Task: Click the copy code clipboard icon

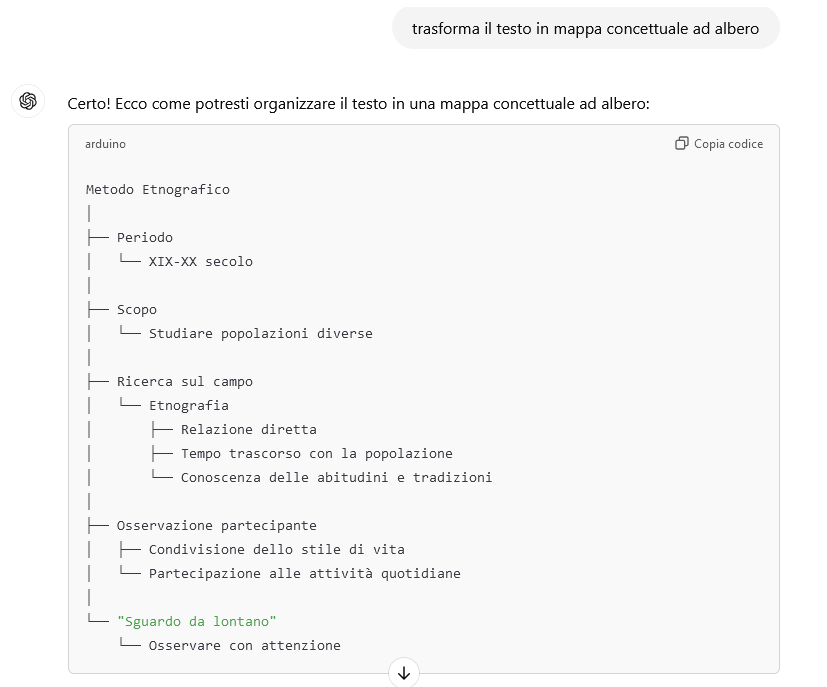Action: pyautogui.click(x=681, y=143)
